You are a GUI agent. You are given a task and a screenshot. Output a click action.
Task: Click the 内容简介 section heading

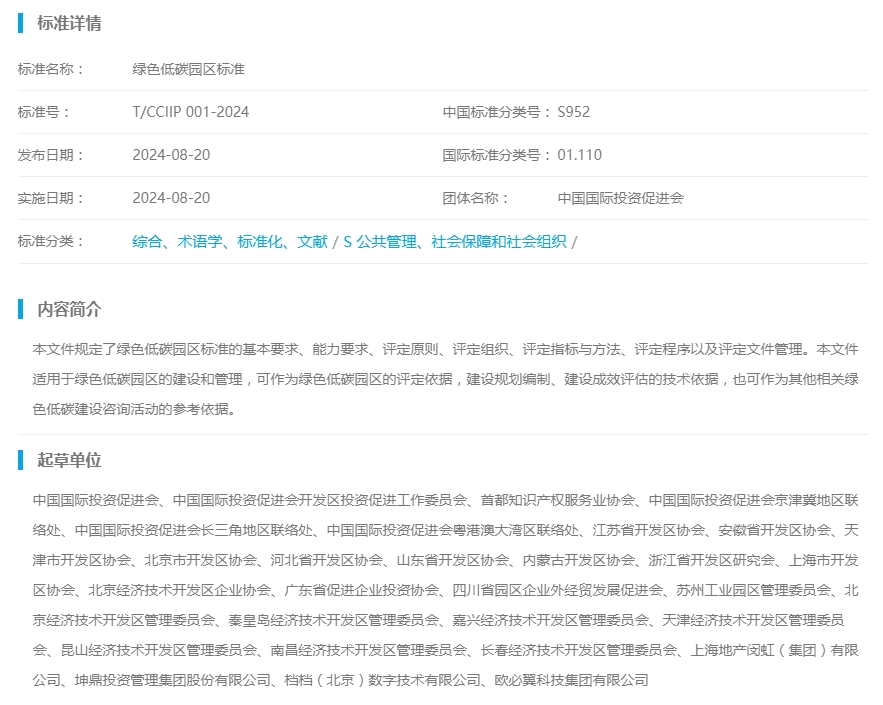[69, 309]
